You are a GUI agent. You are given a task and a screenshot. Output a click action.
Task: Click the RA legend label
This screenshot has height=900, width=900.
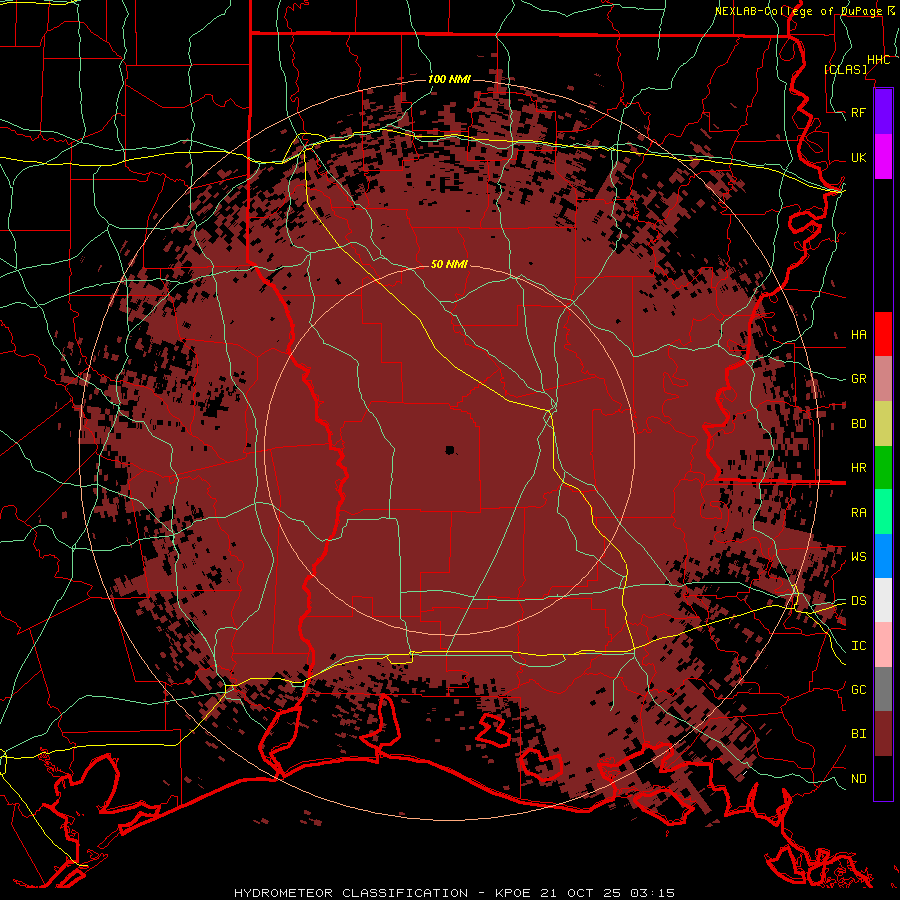point(859,513)
